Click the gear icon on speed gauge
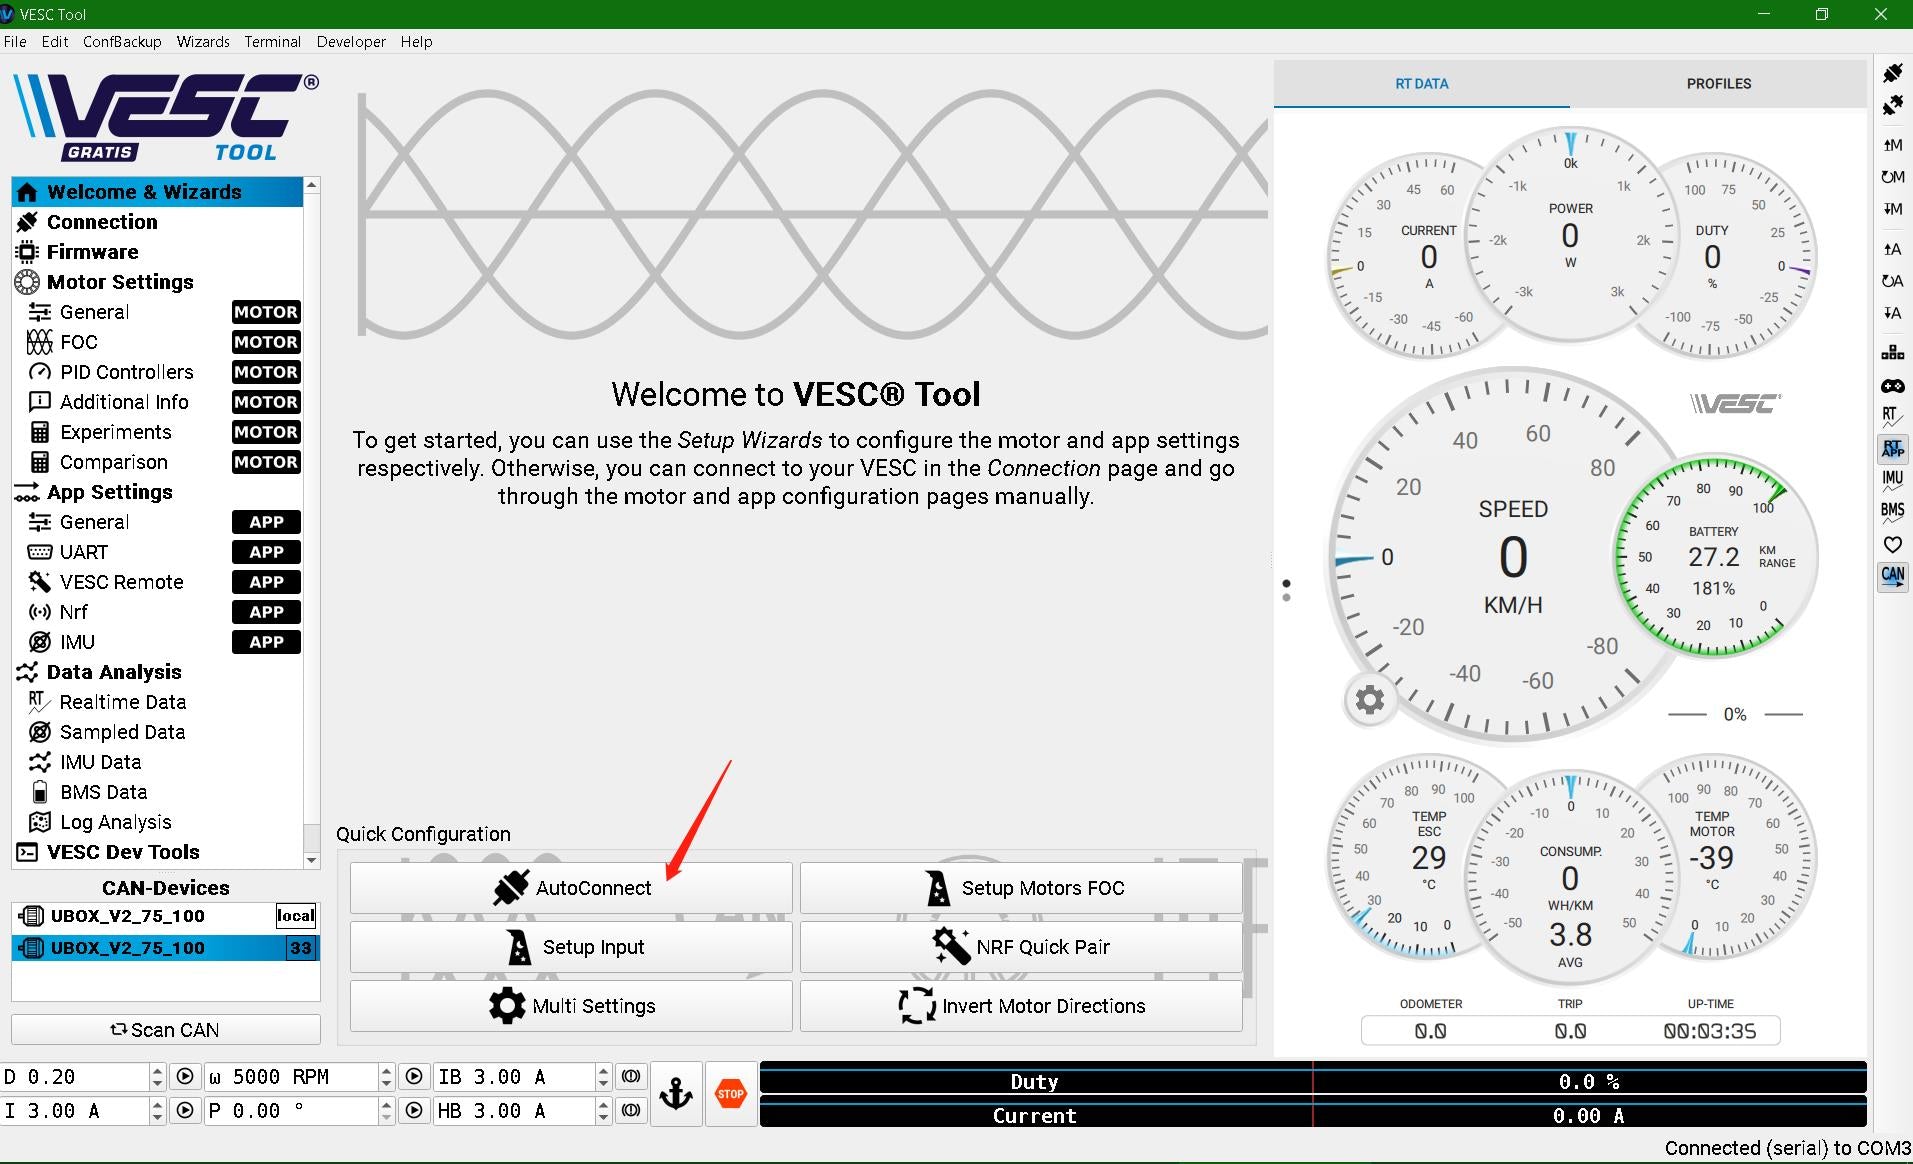1913x1164 pixels. tap(1369, 700)
